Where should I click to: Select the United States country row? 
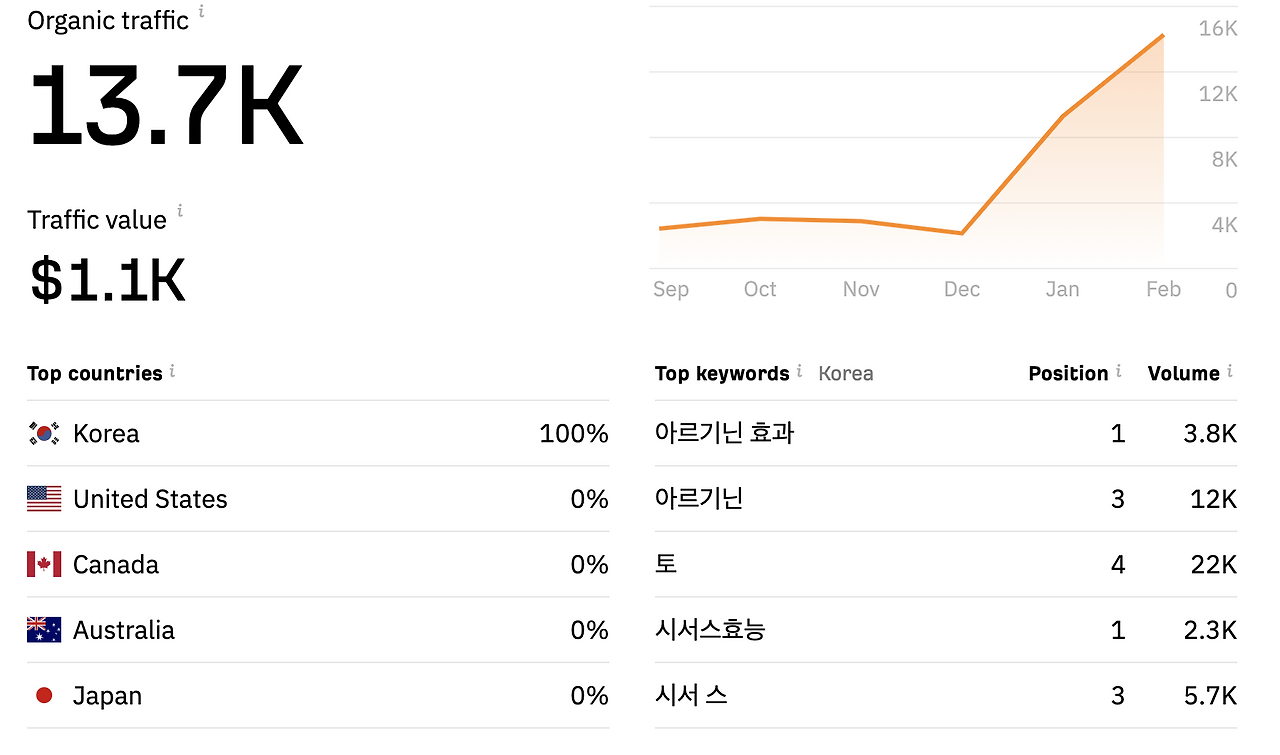[318, 499]
